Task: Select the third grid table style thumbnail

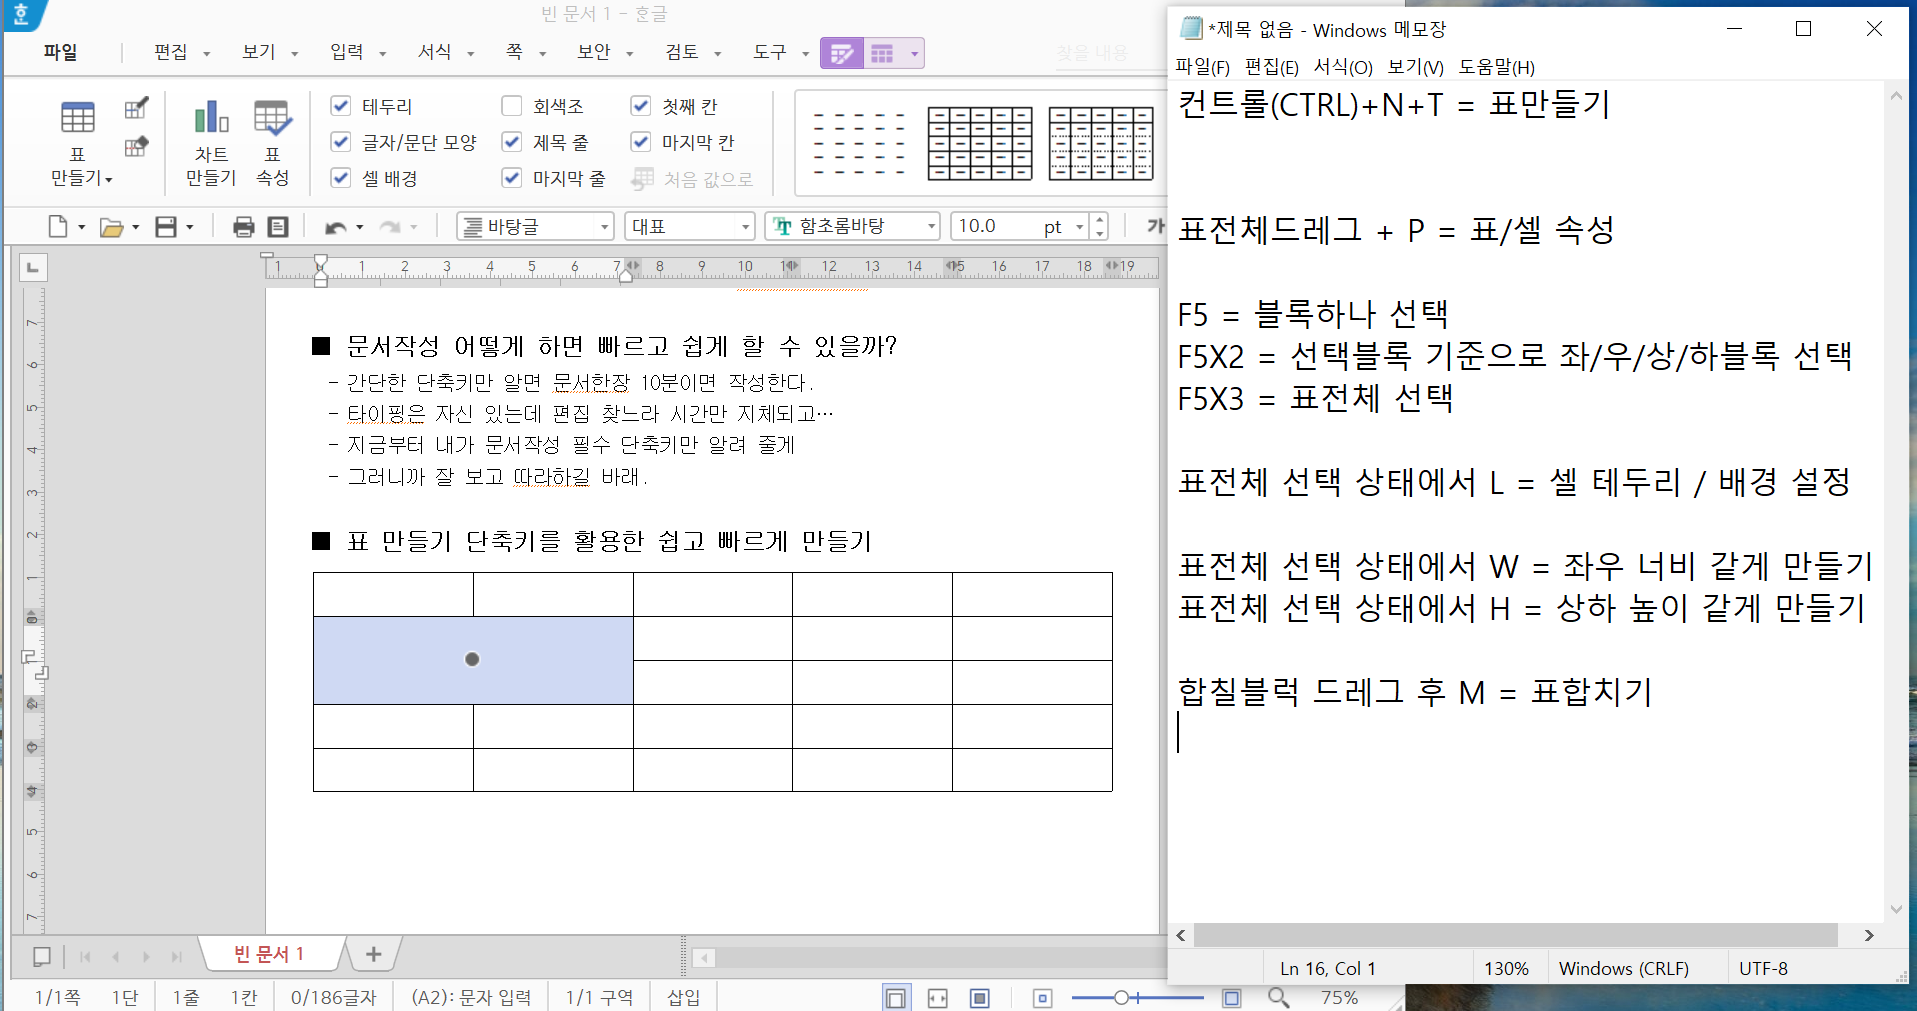Action: tap(1101, 144)
